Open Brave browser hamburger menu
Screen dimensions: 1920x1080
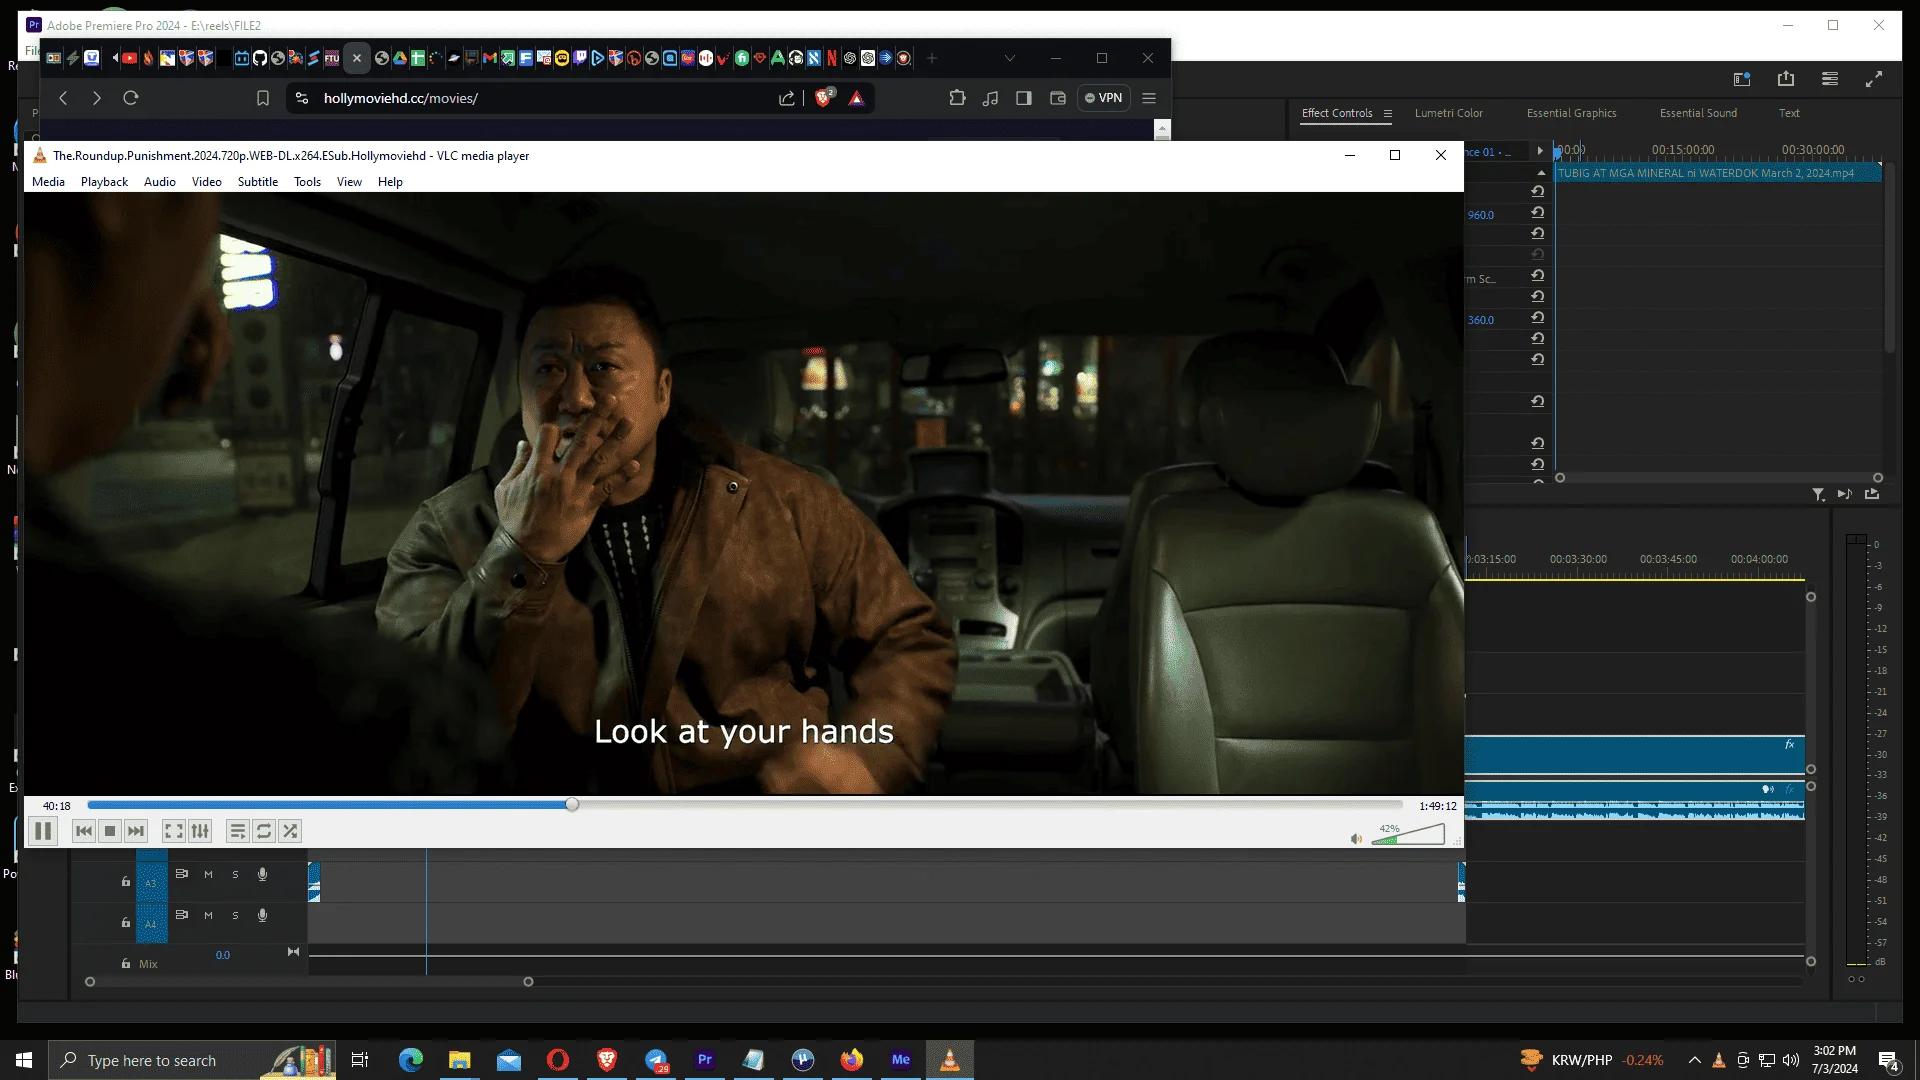(x=1149, y=98)
